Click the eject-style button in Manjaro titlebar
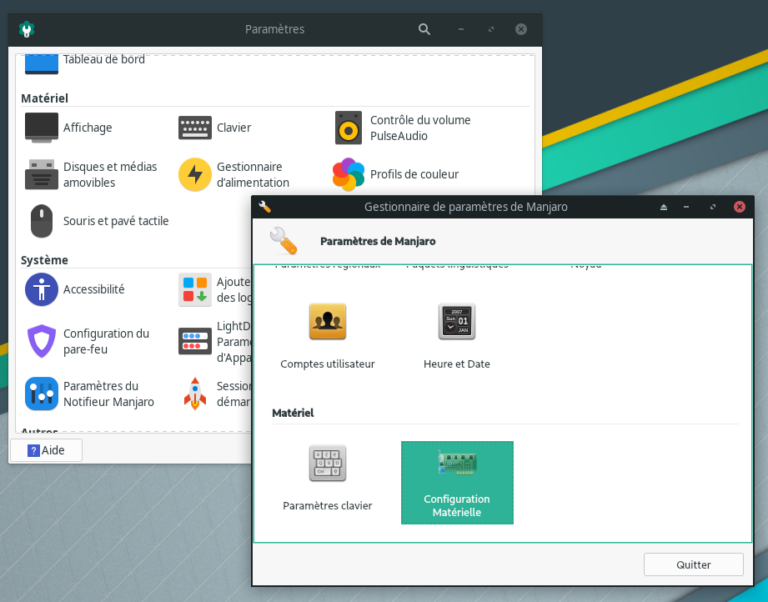The image size is (768, 602). [x=663, y=207]
